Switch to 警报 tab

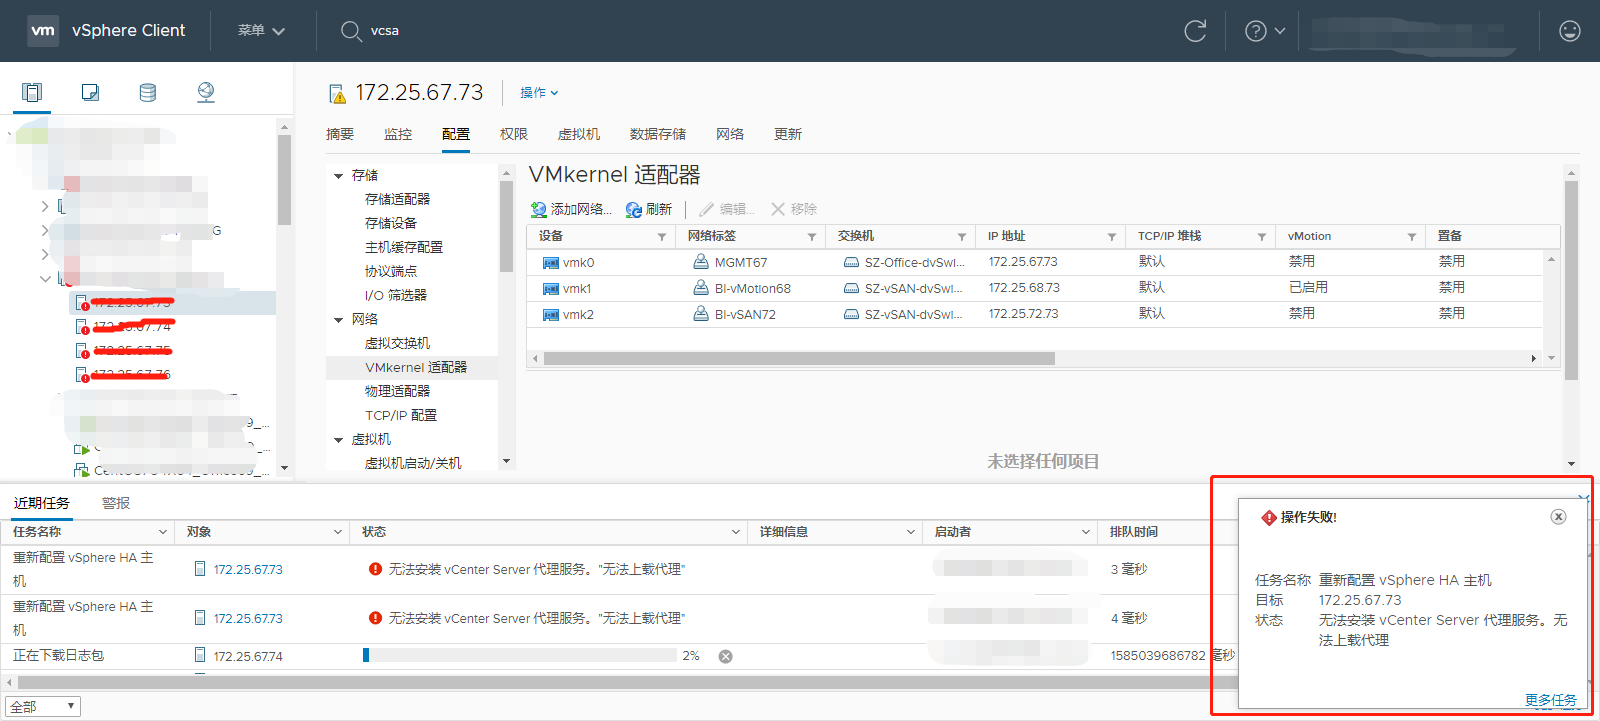click(116, 503)
